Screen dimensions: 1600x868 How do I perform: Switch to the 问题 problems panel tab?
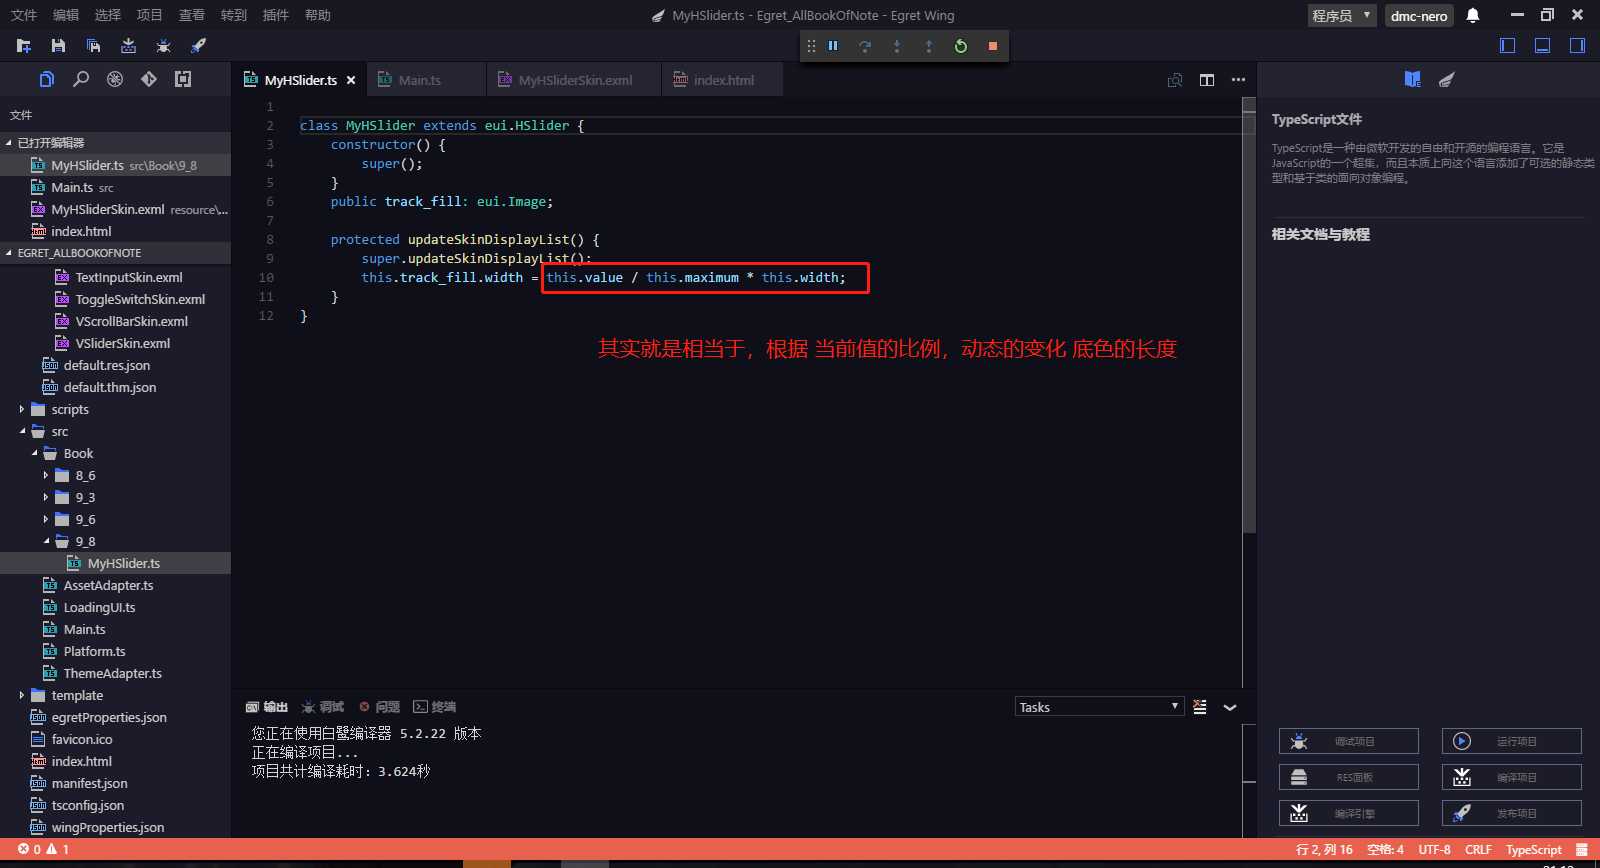(x=380, y=707)
